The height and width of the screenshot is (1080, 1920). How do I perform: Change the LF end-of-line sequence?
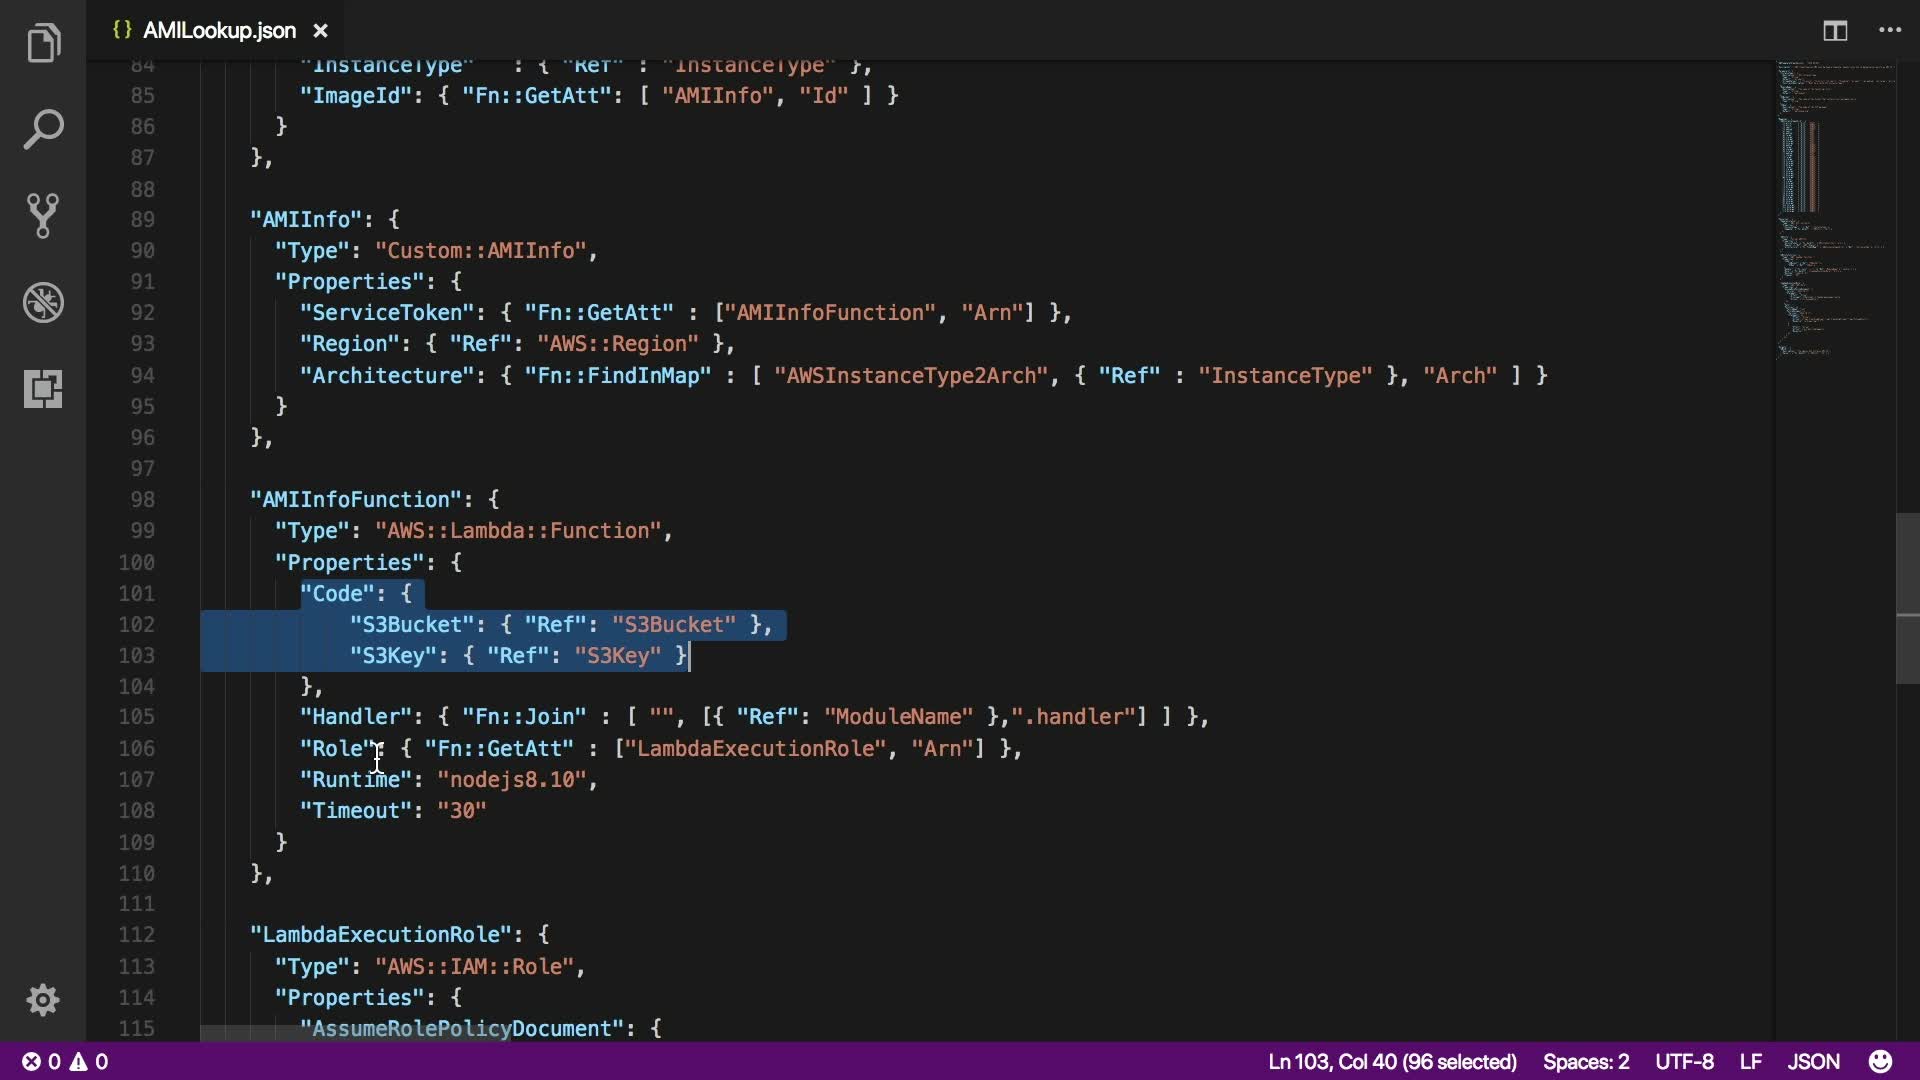1750,1061
